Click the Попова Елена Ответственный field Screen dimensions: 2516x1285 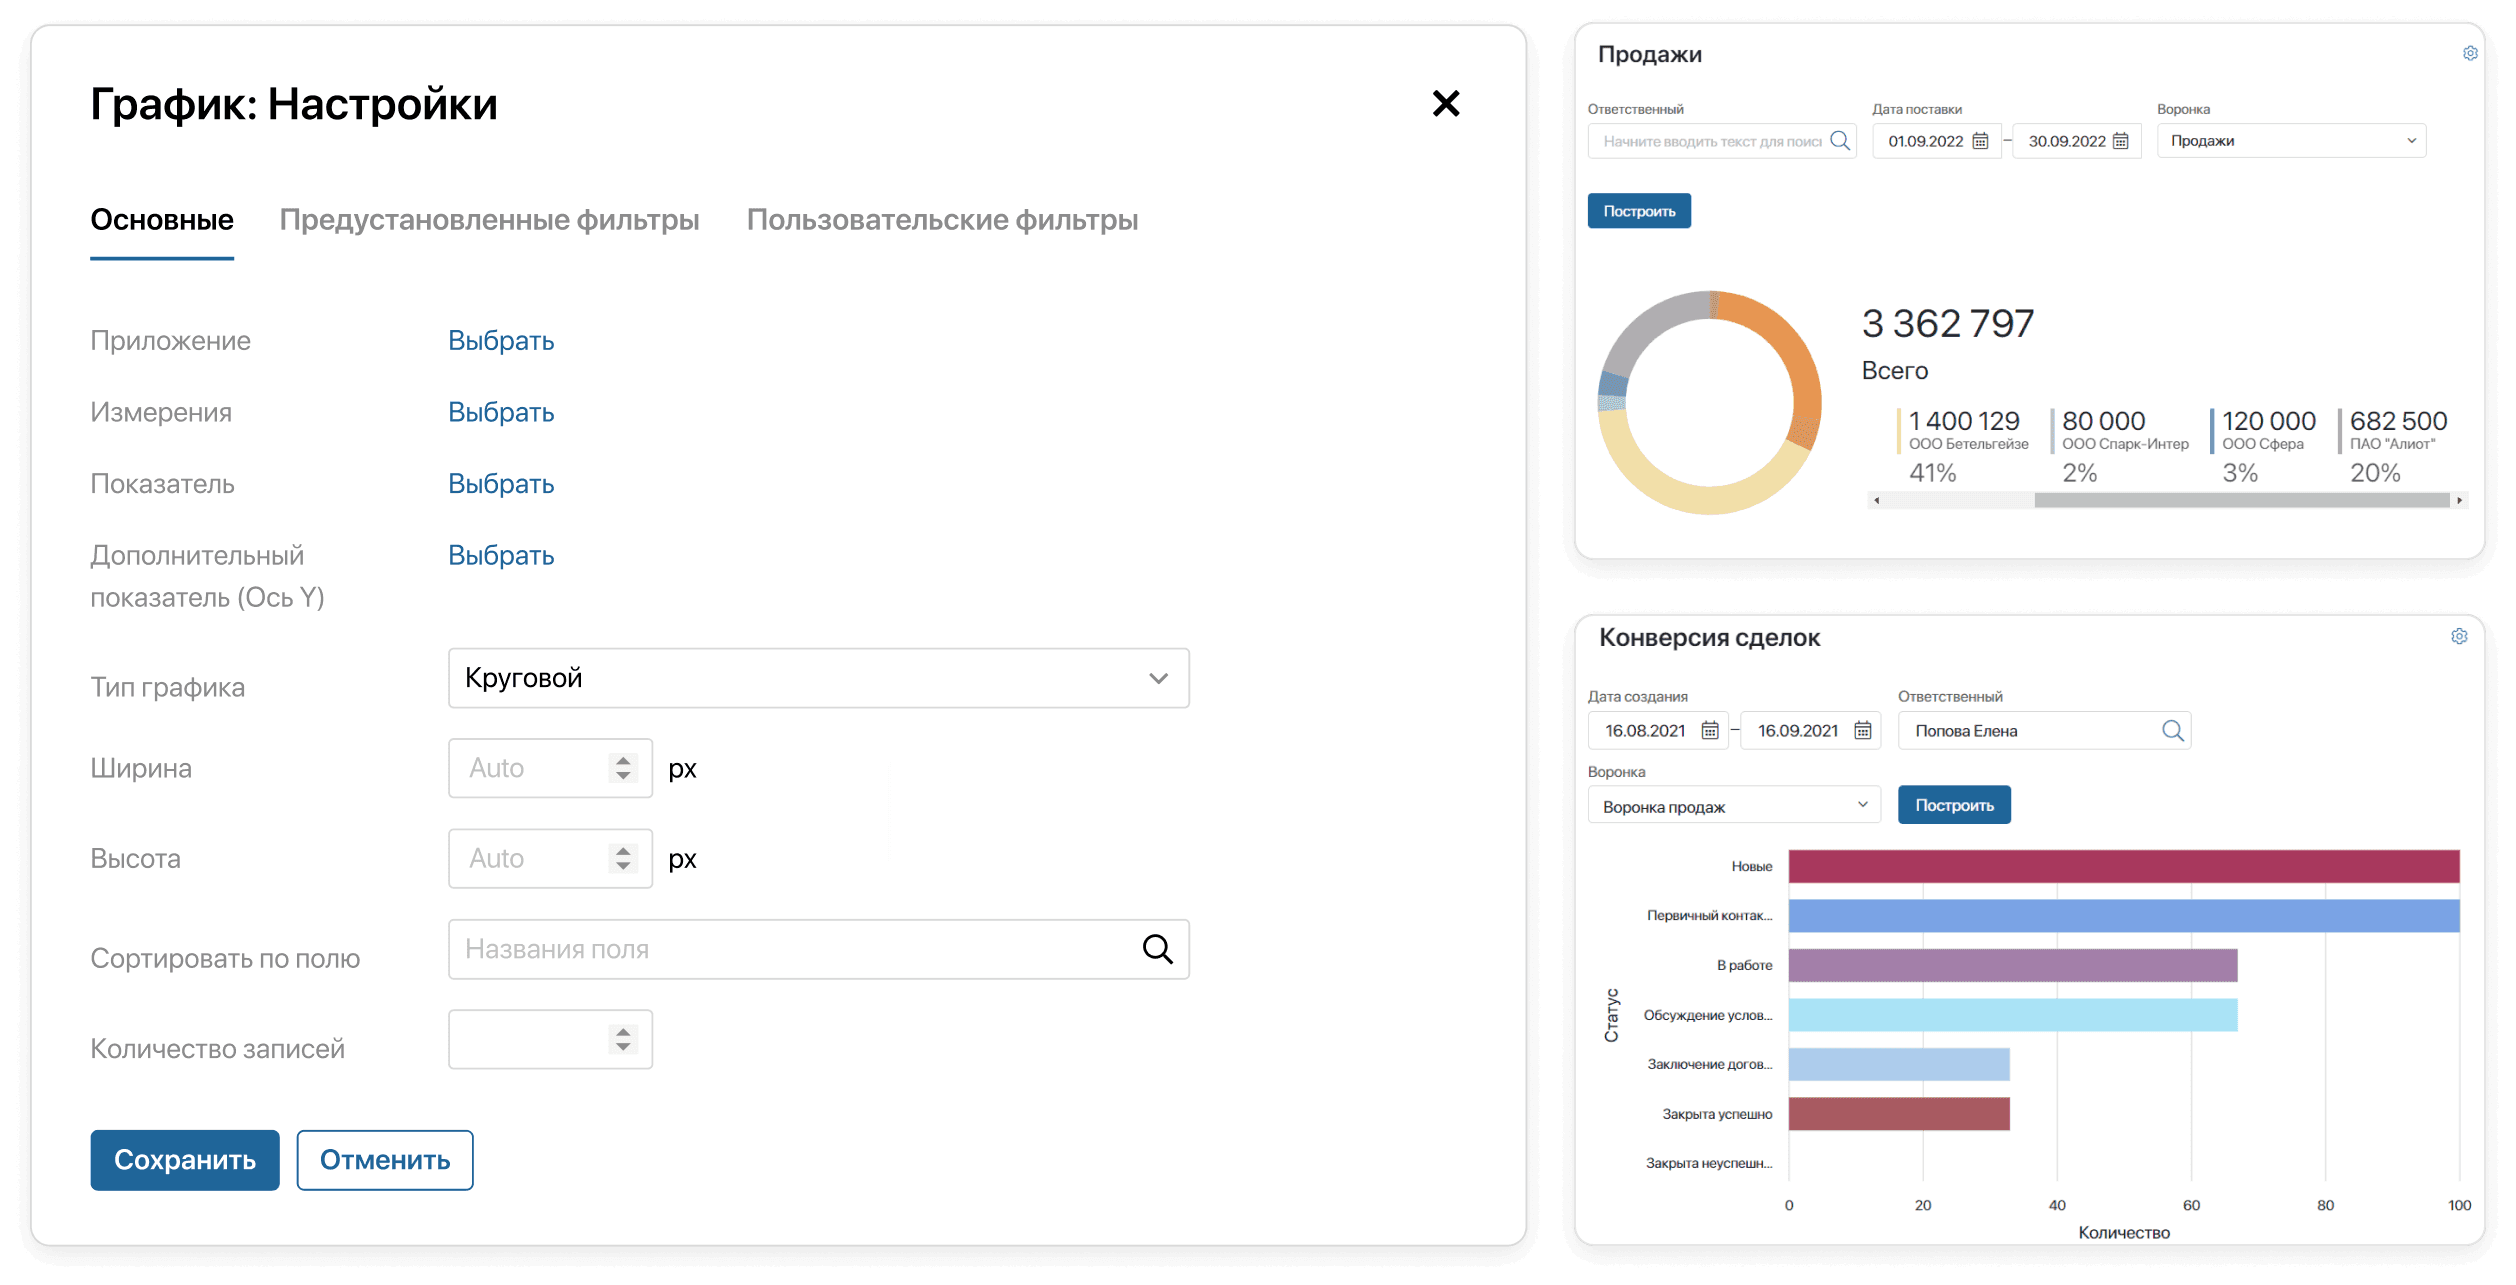coord(2044,731)
